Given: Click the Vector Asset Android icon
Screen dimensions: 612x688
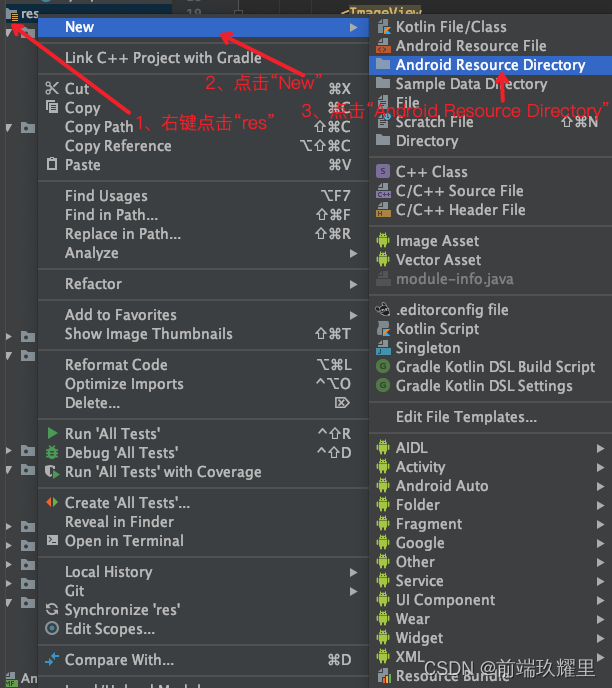Looking at the screenshot, I should pos(383,260).
